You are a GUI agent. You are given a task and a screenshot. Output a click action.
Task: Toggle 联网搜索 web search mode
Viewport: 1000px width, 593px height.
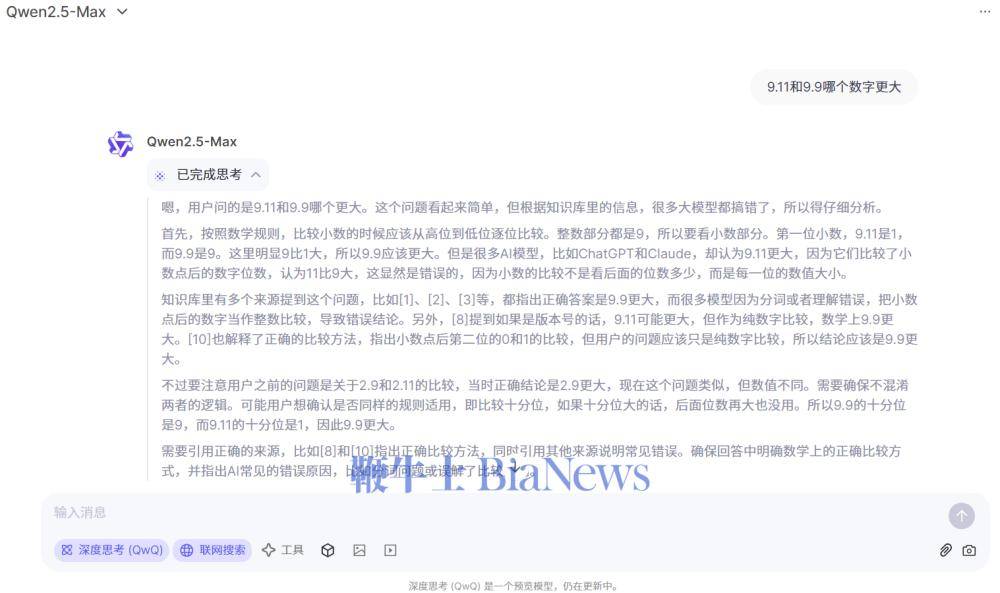point(212,550)
